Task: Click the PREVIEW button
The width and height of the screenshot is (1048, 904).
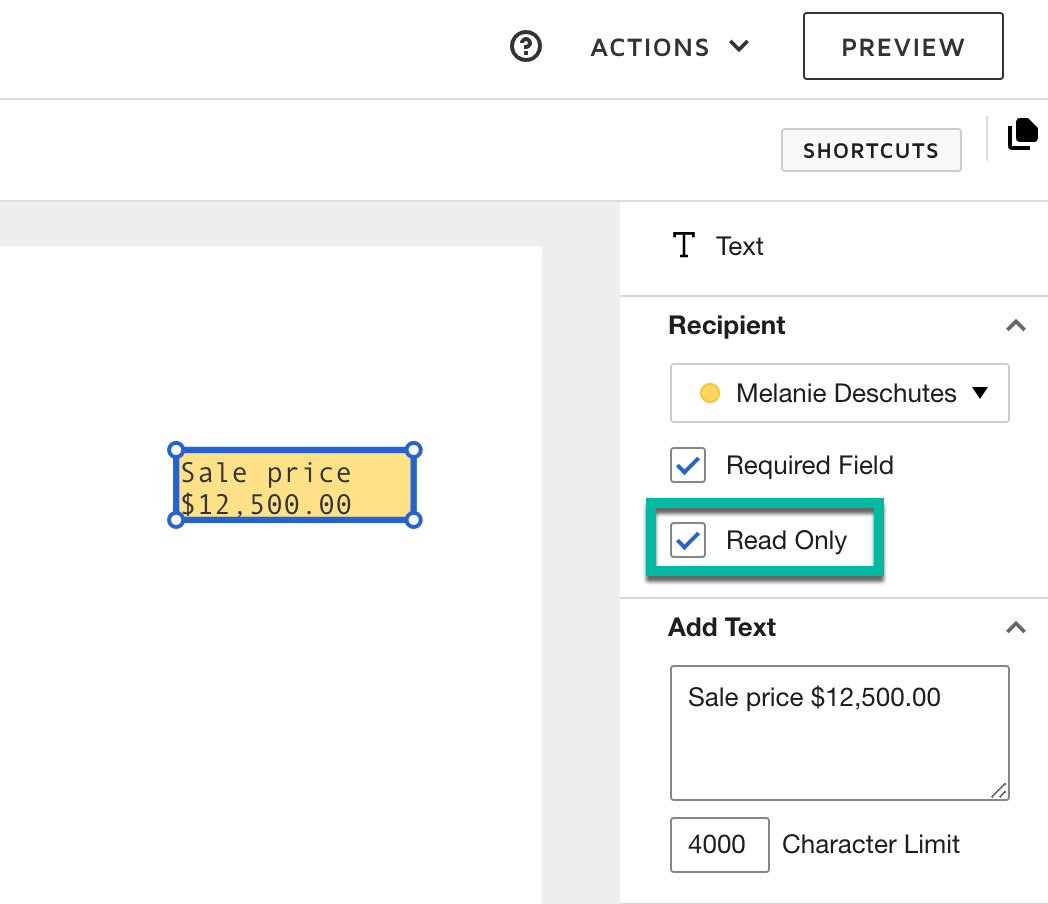Action: click(902, 47)
